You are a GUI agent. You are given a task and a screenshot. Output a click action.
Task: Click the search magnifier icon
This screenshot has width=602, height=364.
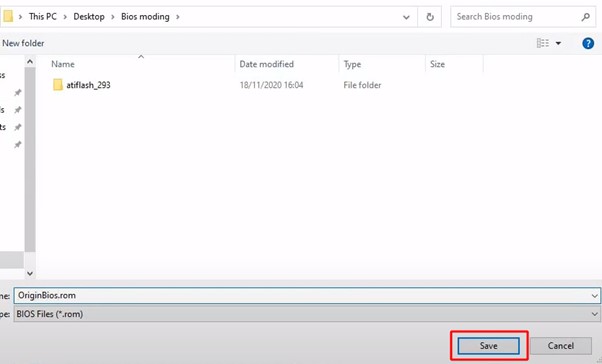click(x=585, y=17)
